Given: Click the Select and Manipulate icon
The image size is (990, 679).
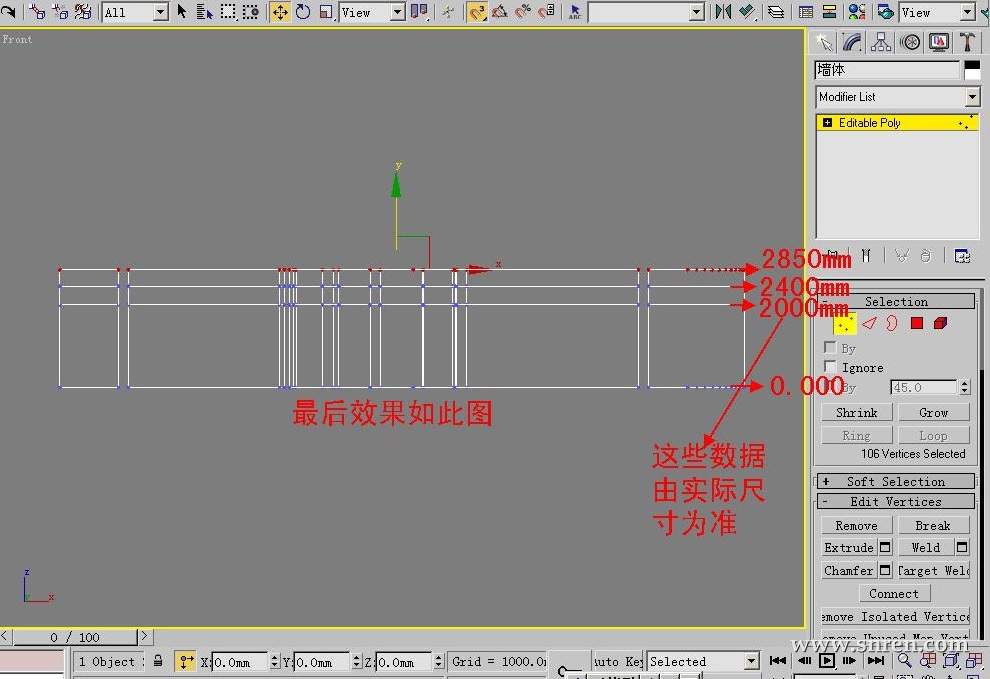Looking at the screenshot, I should tap(448, 11).
